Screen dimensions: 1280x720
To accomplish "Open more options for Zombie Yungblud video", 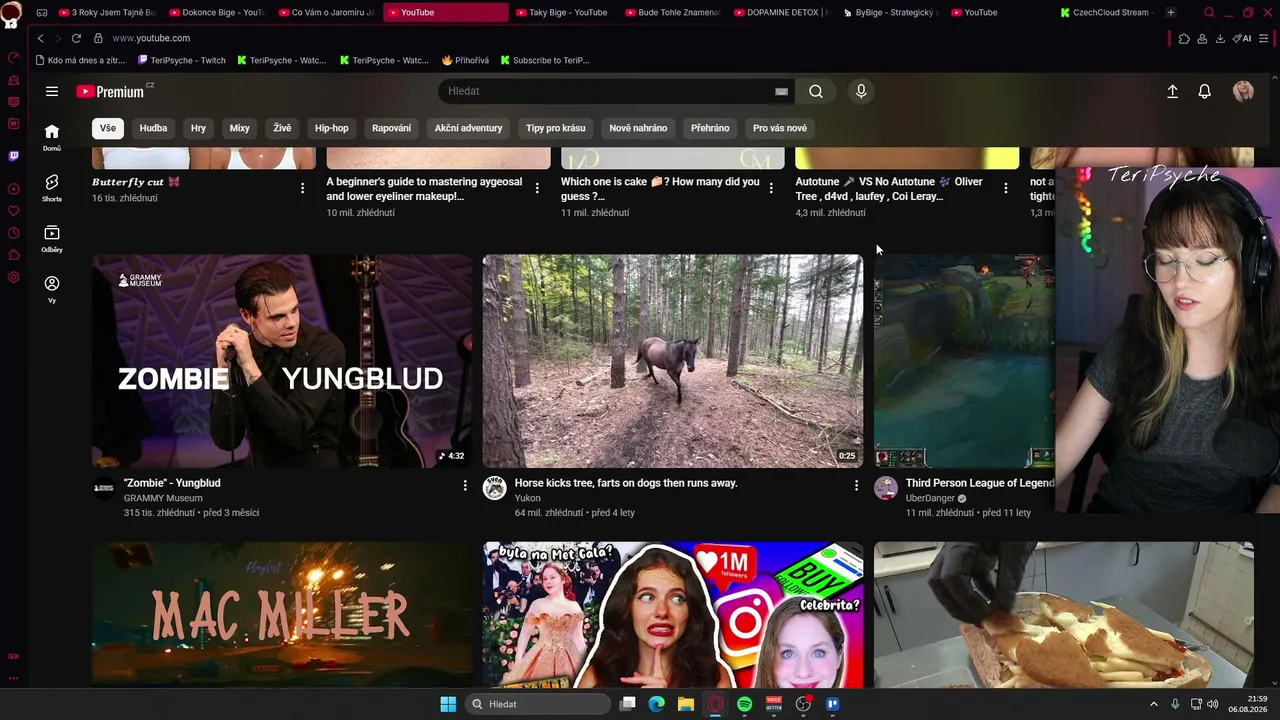I will click(465, 485).
